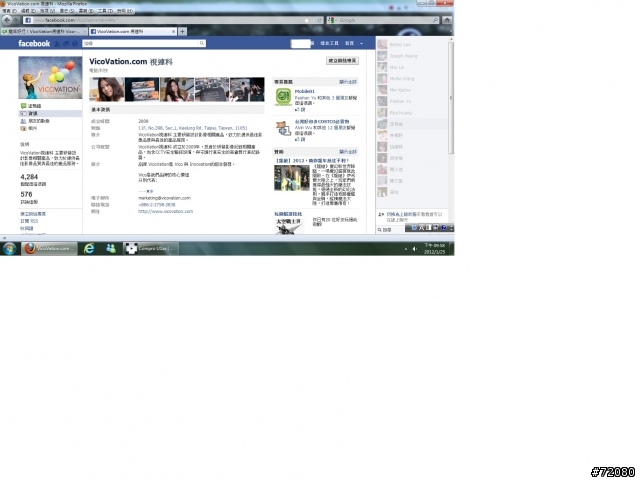Click the chat sidebar scrollbar
Viewport: 640px width, 480px height.
pos(451,98)
